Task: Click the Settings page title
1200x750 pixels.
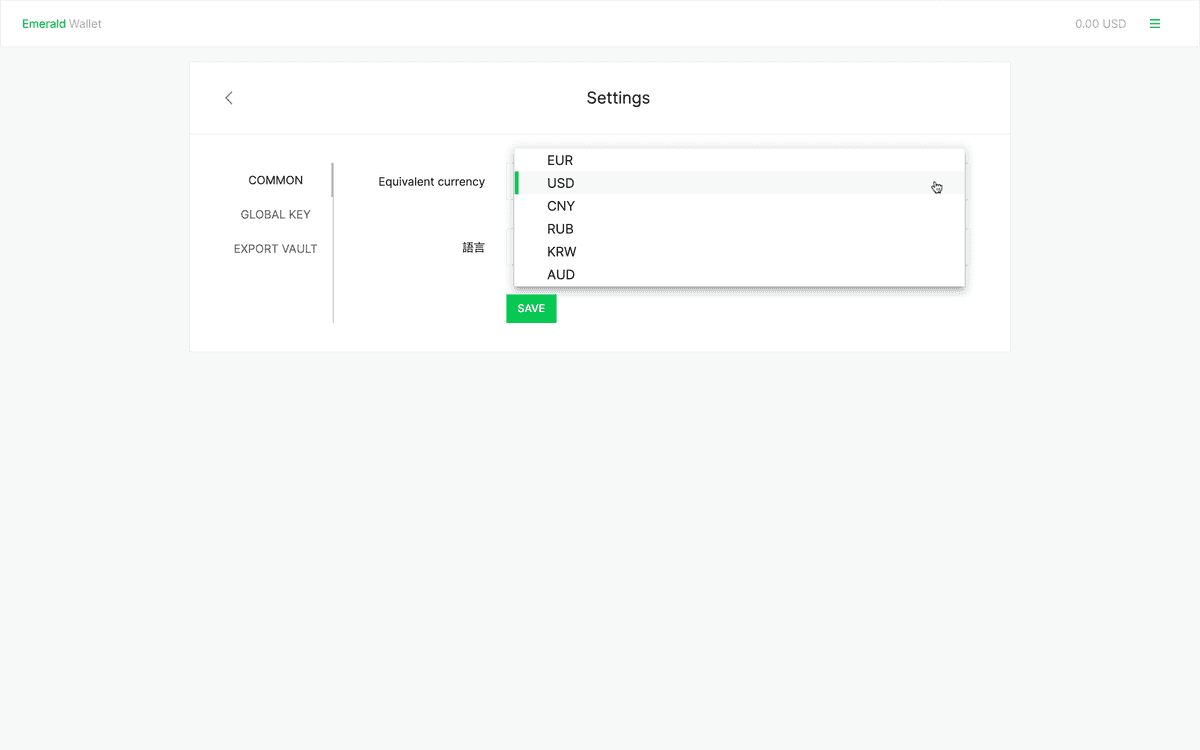Action: (x=618, y=97)
